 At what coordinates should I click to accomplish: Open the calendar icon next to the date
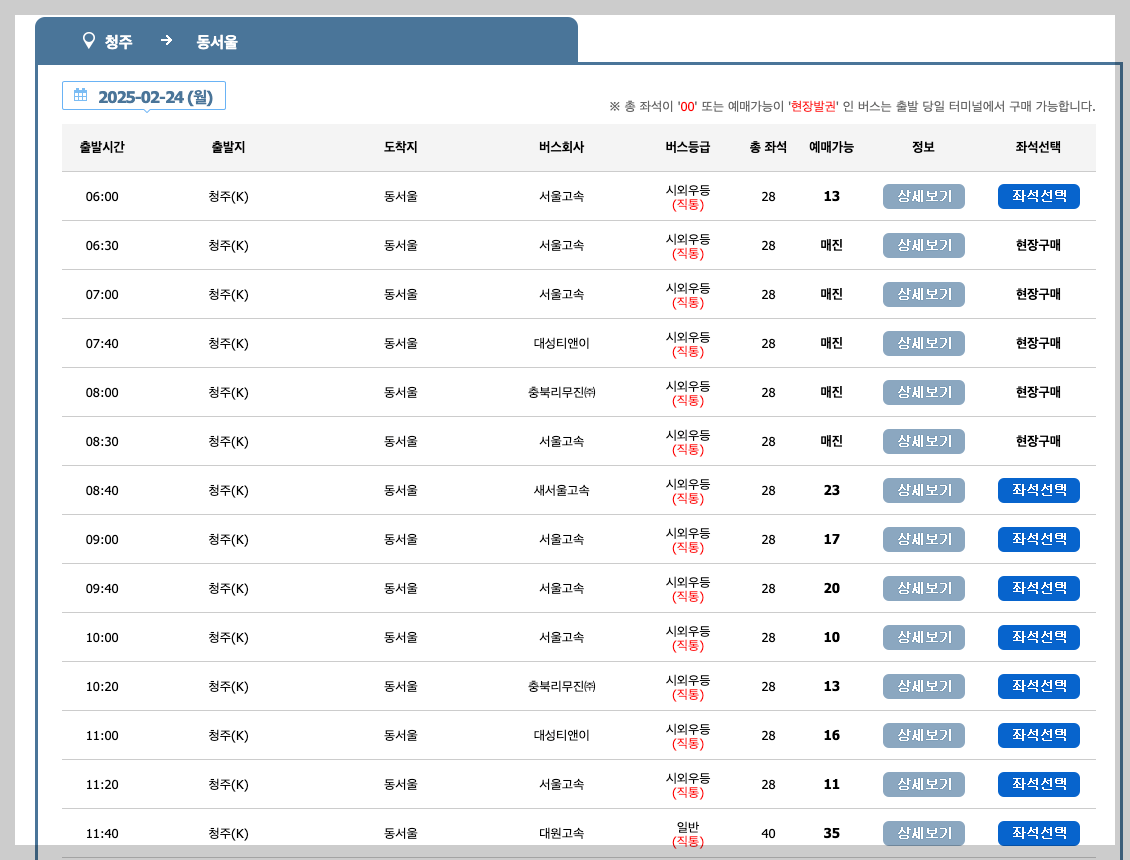(x=80, y=94)
